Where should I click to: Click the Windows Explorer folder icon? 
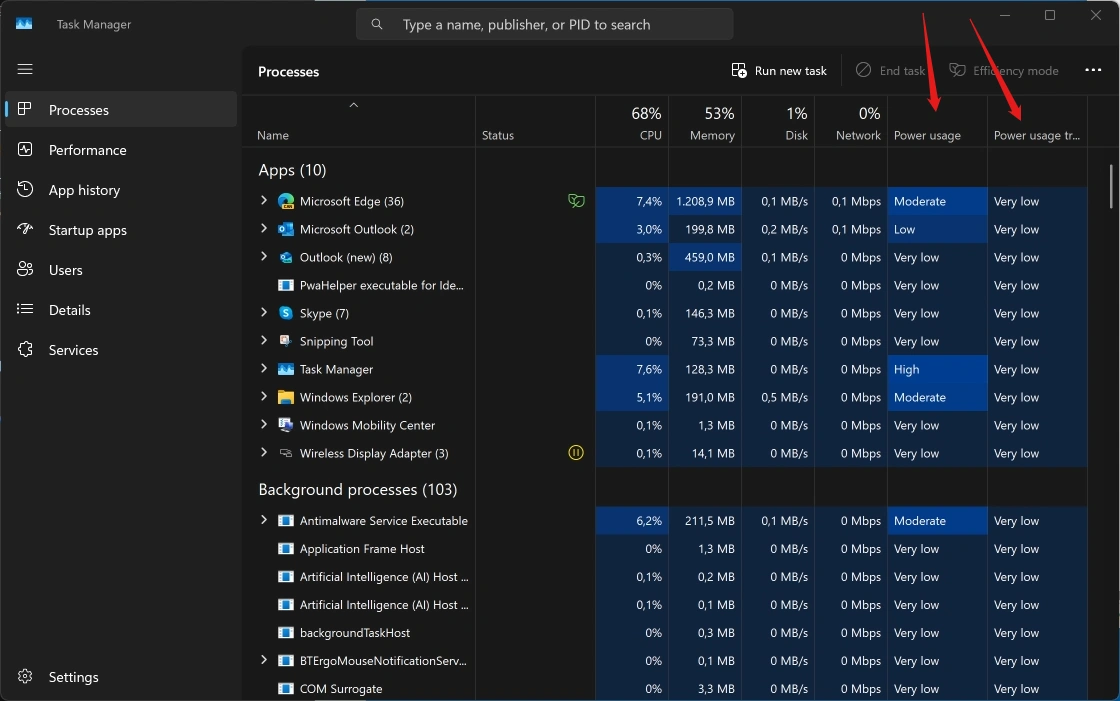click(286, 397)
